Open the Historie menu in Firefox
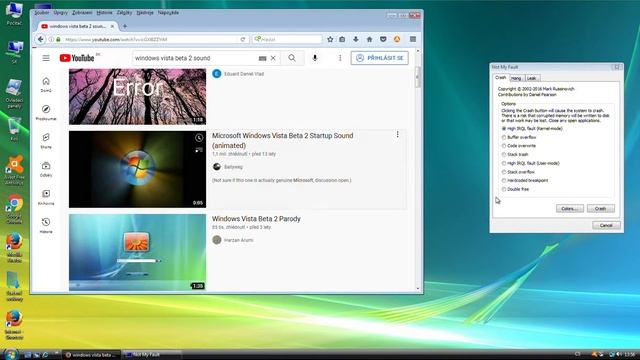This screenshot has height=360, width=640. click(x=104, y=13)
